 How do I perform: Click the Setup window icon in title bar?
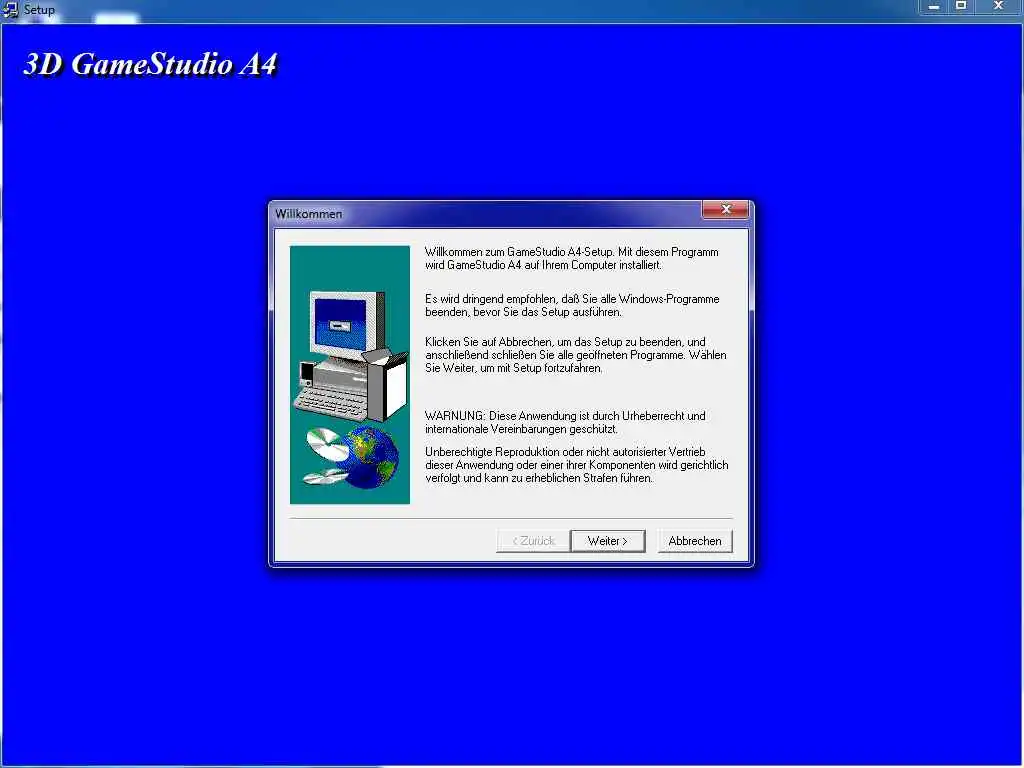10,10
